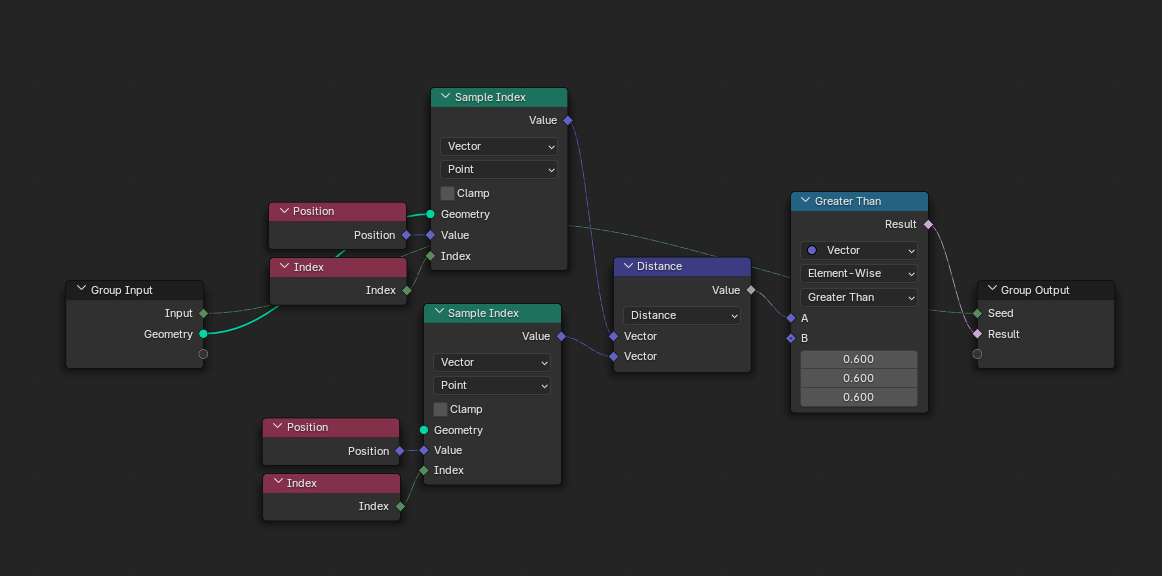Click the Position output socket of upper Position node

(405, 235)
